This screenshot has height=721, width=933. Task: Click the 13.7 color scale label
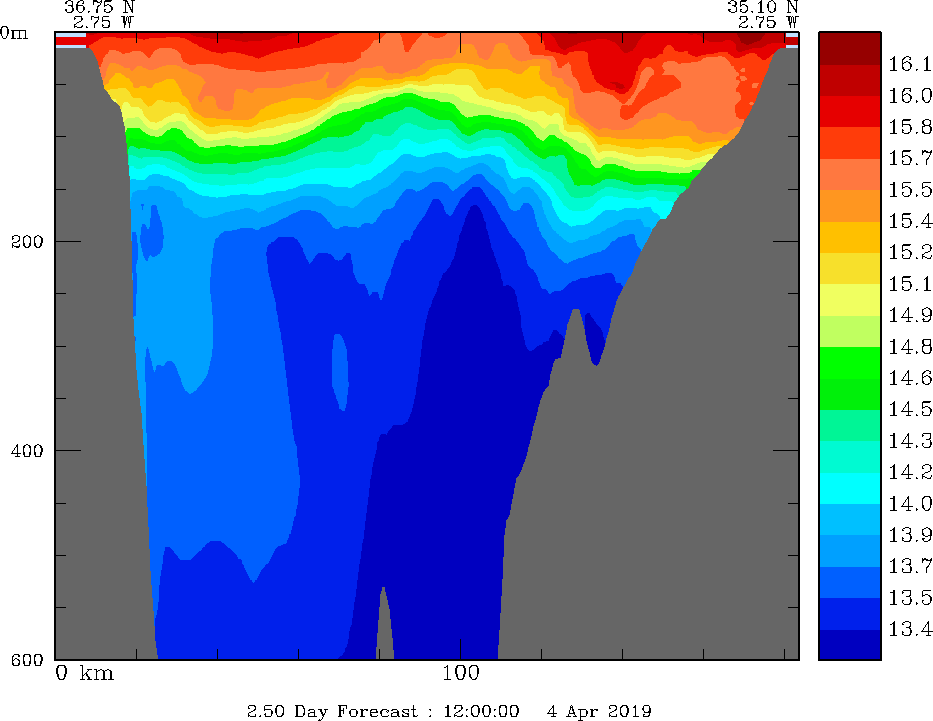[910, 566]
